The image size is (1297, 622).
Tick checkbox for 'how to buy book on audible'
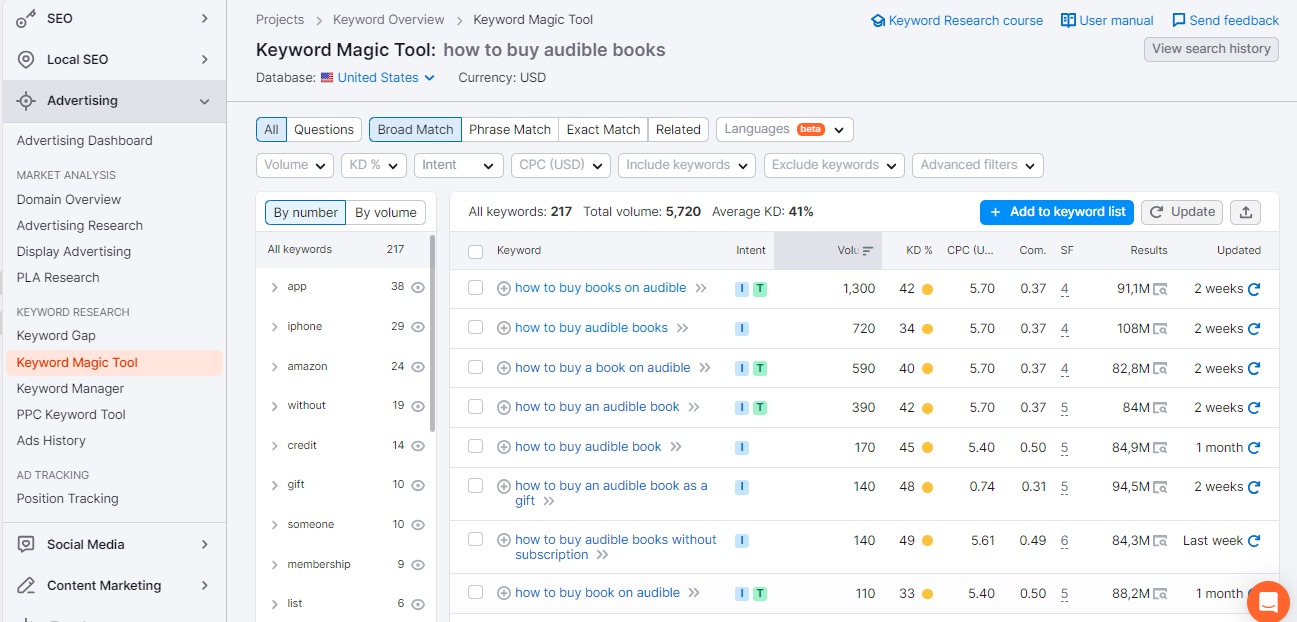coord(475,592)
